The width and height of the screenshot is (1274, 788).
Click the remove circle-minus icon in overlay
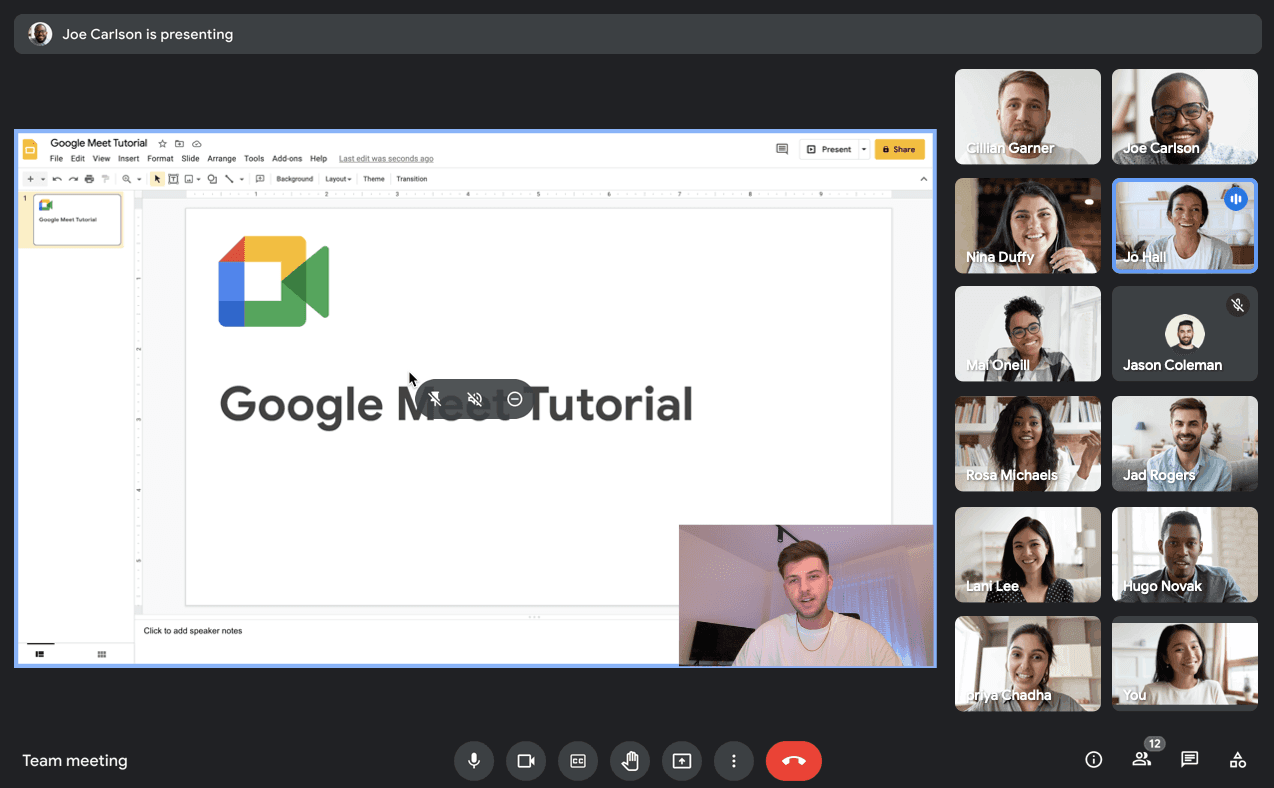pos(515,399)
